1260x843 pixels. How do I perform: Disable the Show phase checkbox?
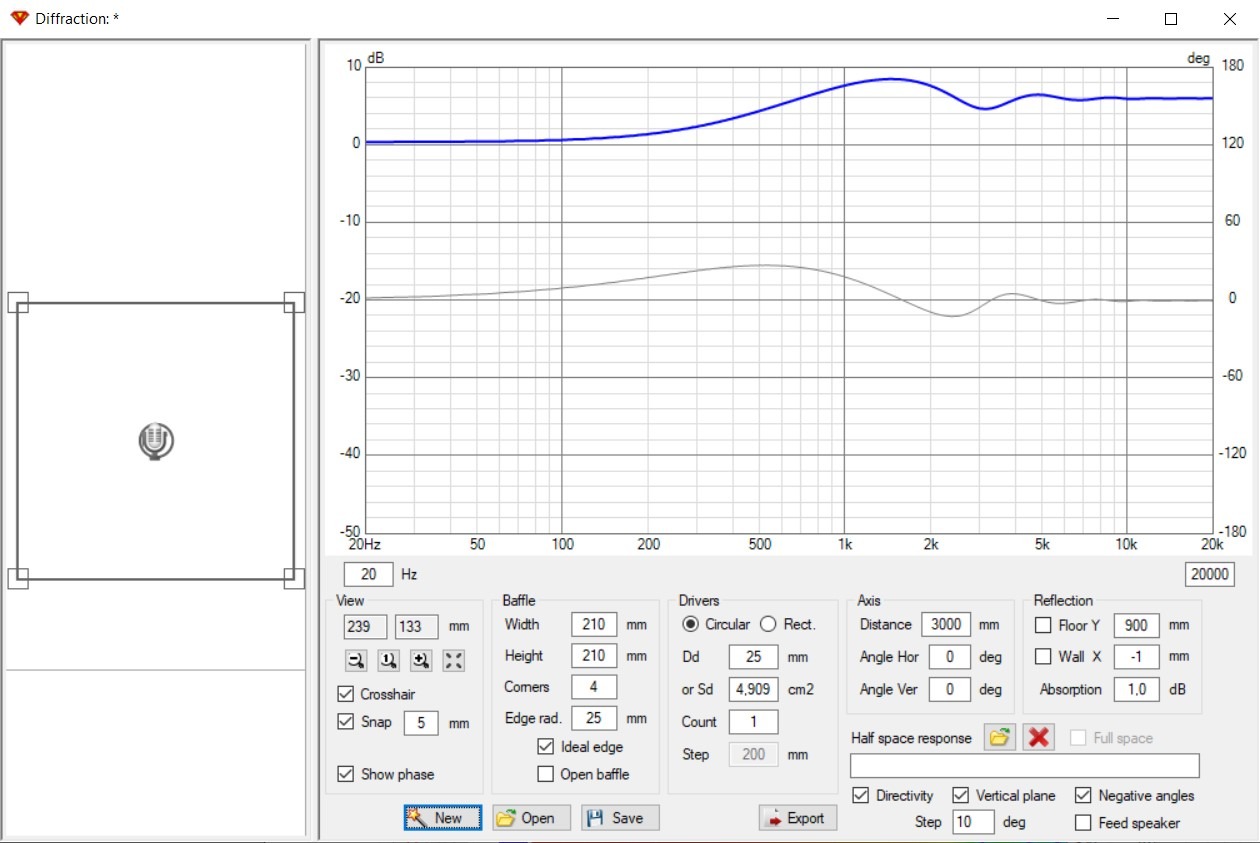tap(346, 774)
